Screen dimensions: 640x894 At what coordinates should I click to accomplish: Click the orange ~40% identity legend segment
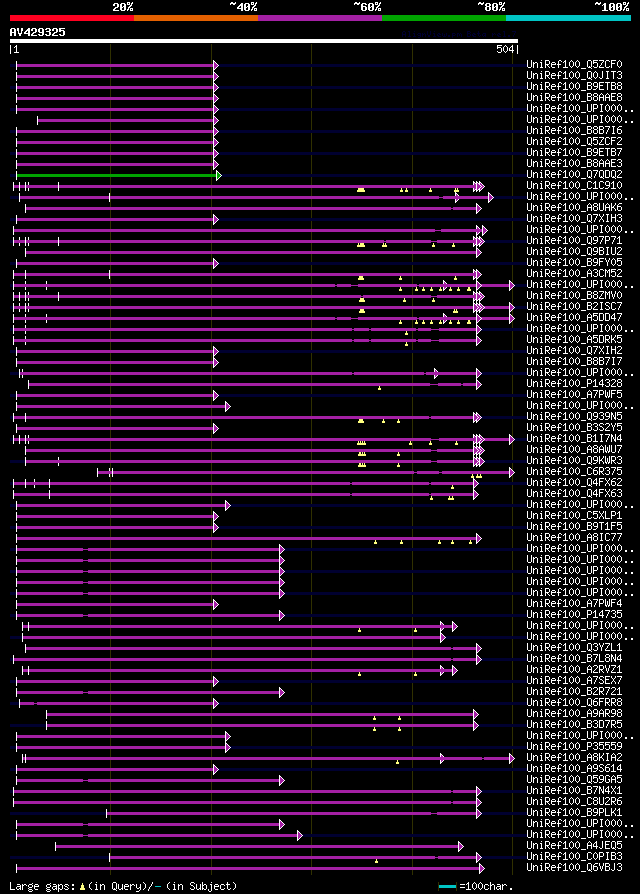coord(196,18)
